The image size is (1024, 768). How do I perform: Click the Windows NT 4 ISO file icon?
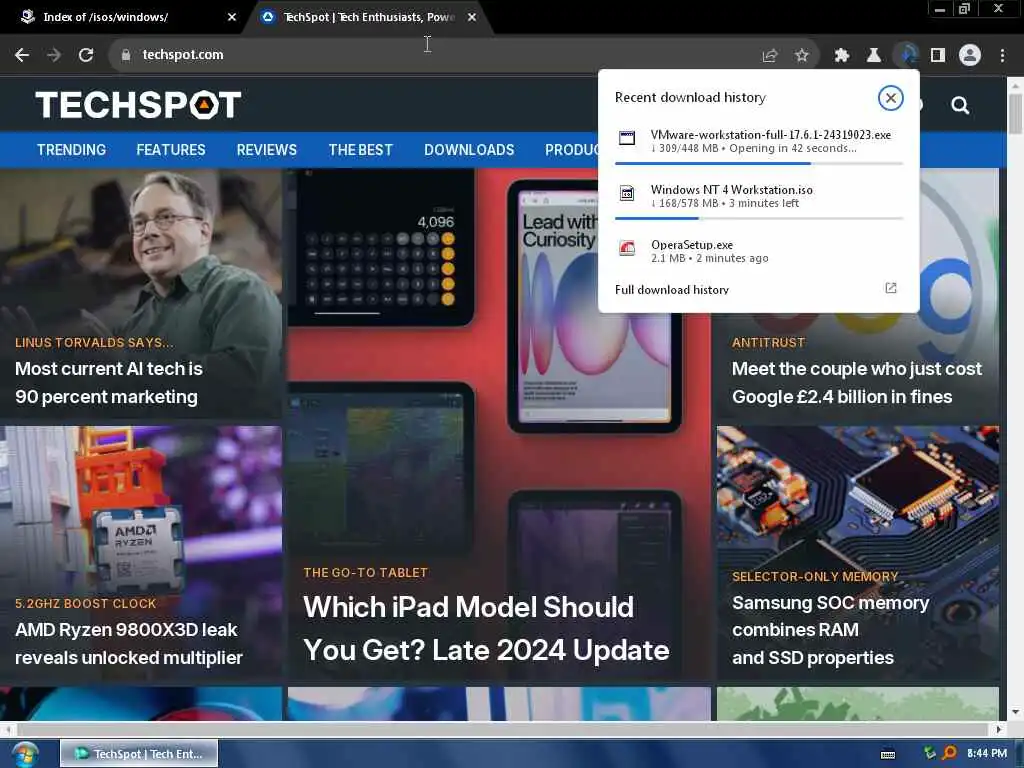tap(627, 193)
